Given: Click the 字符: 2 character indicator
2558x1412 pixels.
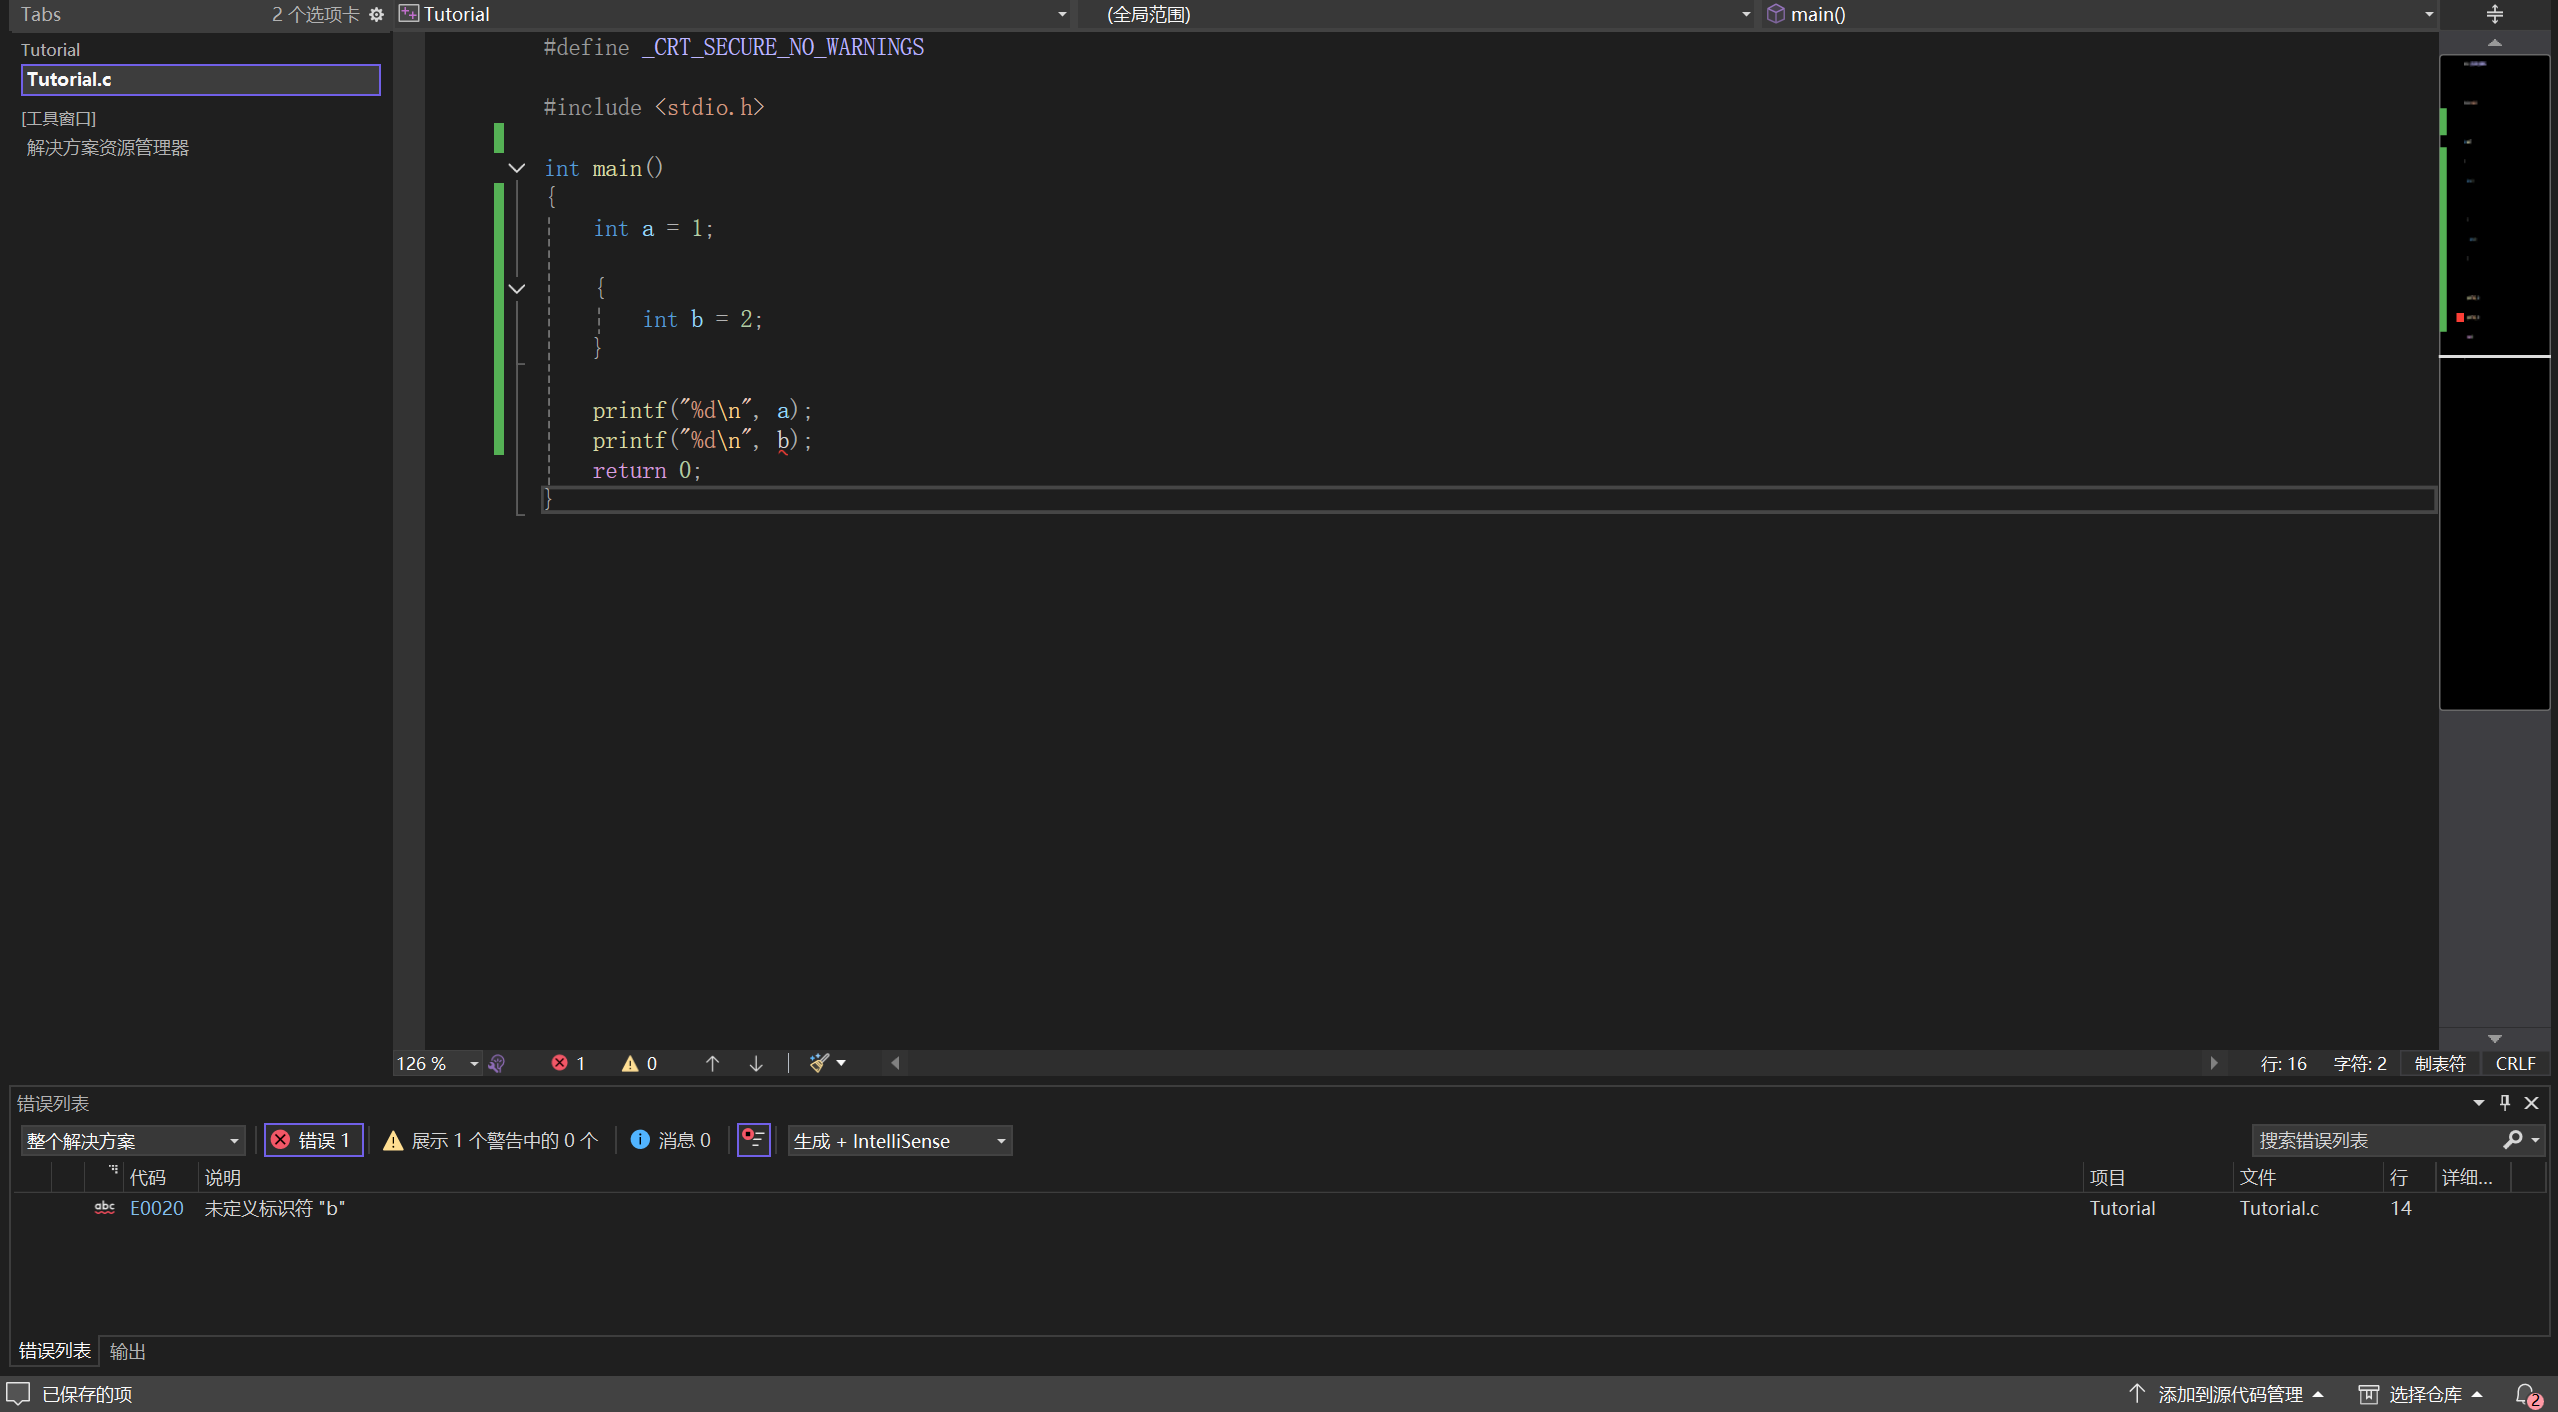Looking at the screenshot, I should [2360, 1063].
